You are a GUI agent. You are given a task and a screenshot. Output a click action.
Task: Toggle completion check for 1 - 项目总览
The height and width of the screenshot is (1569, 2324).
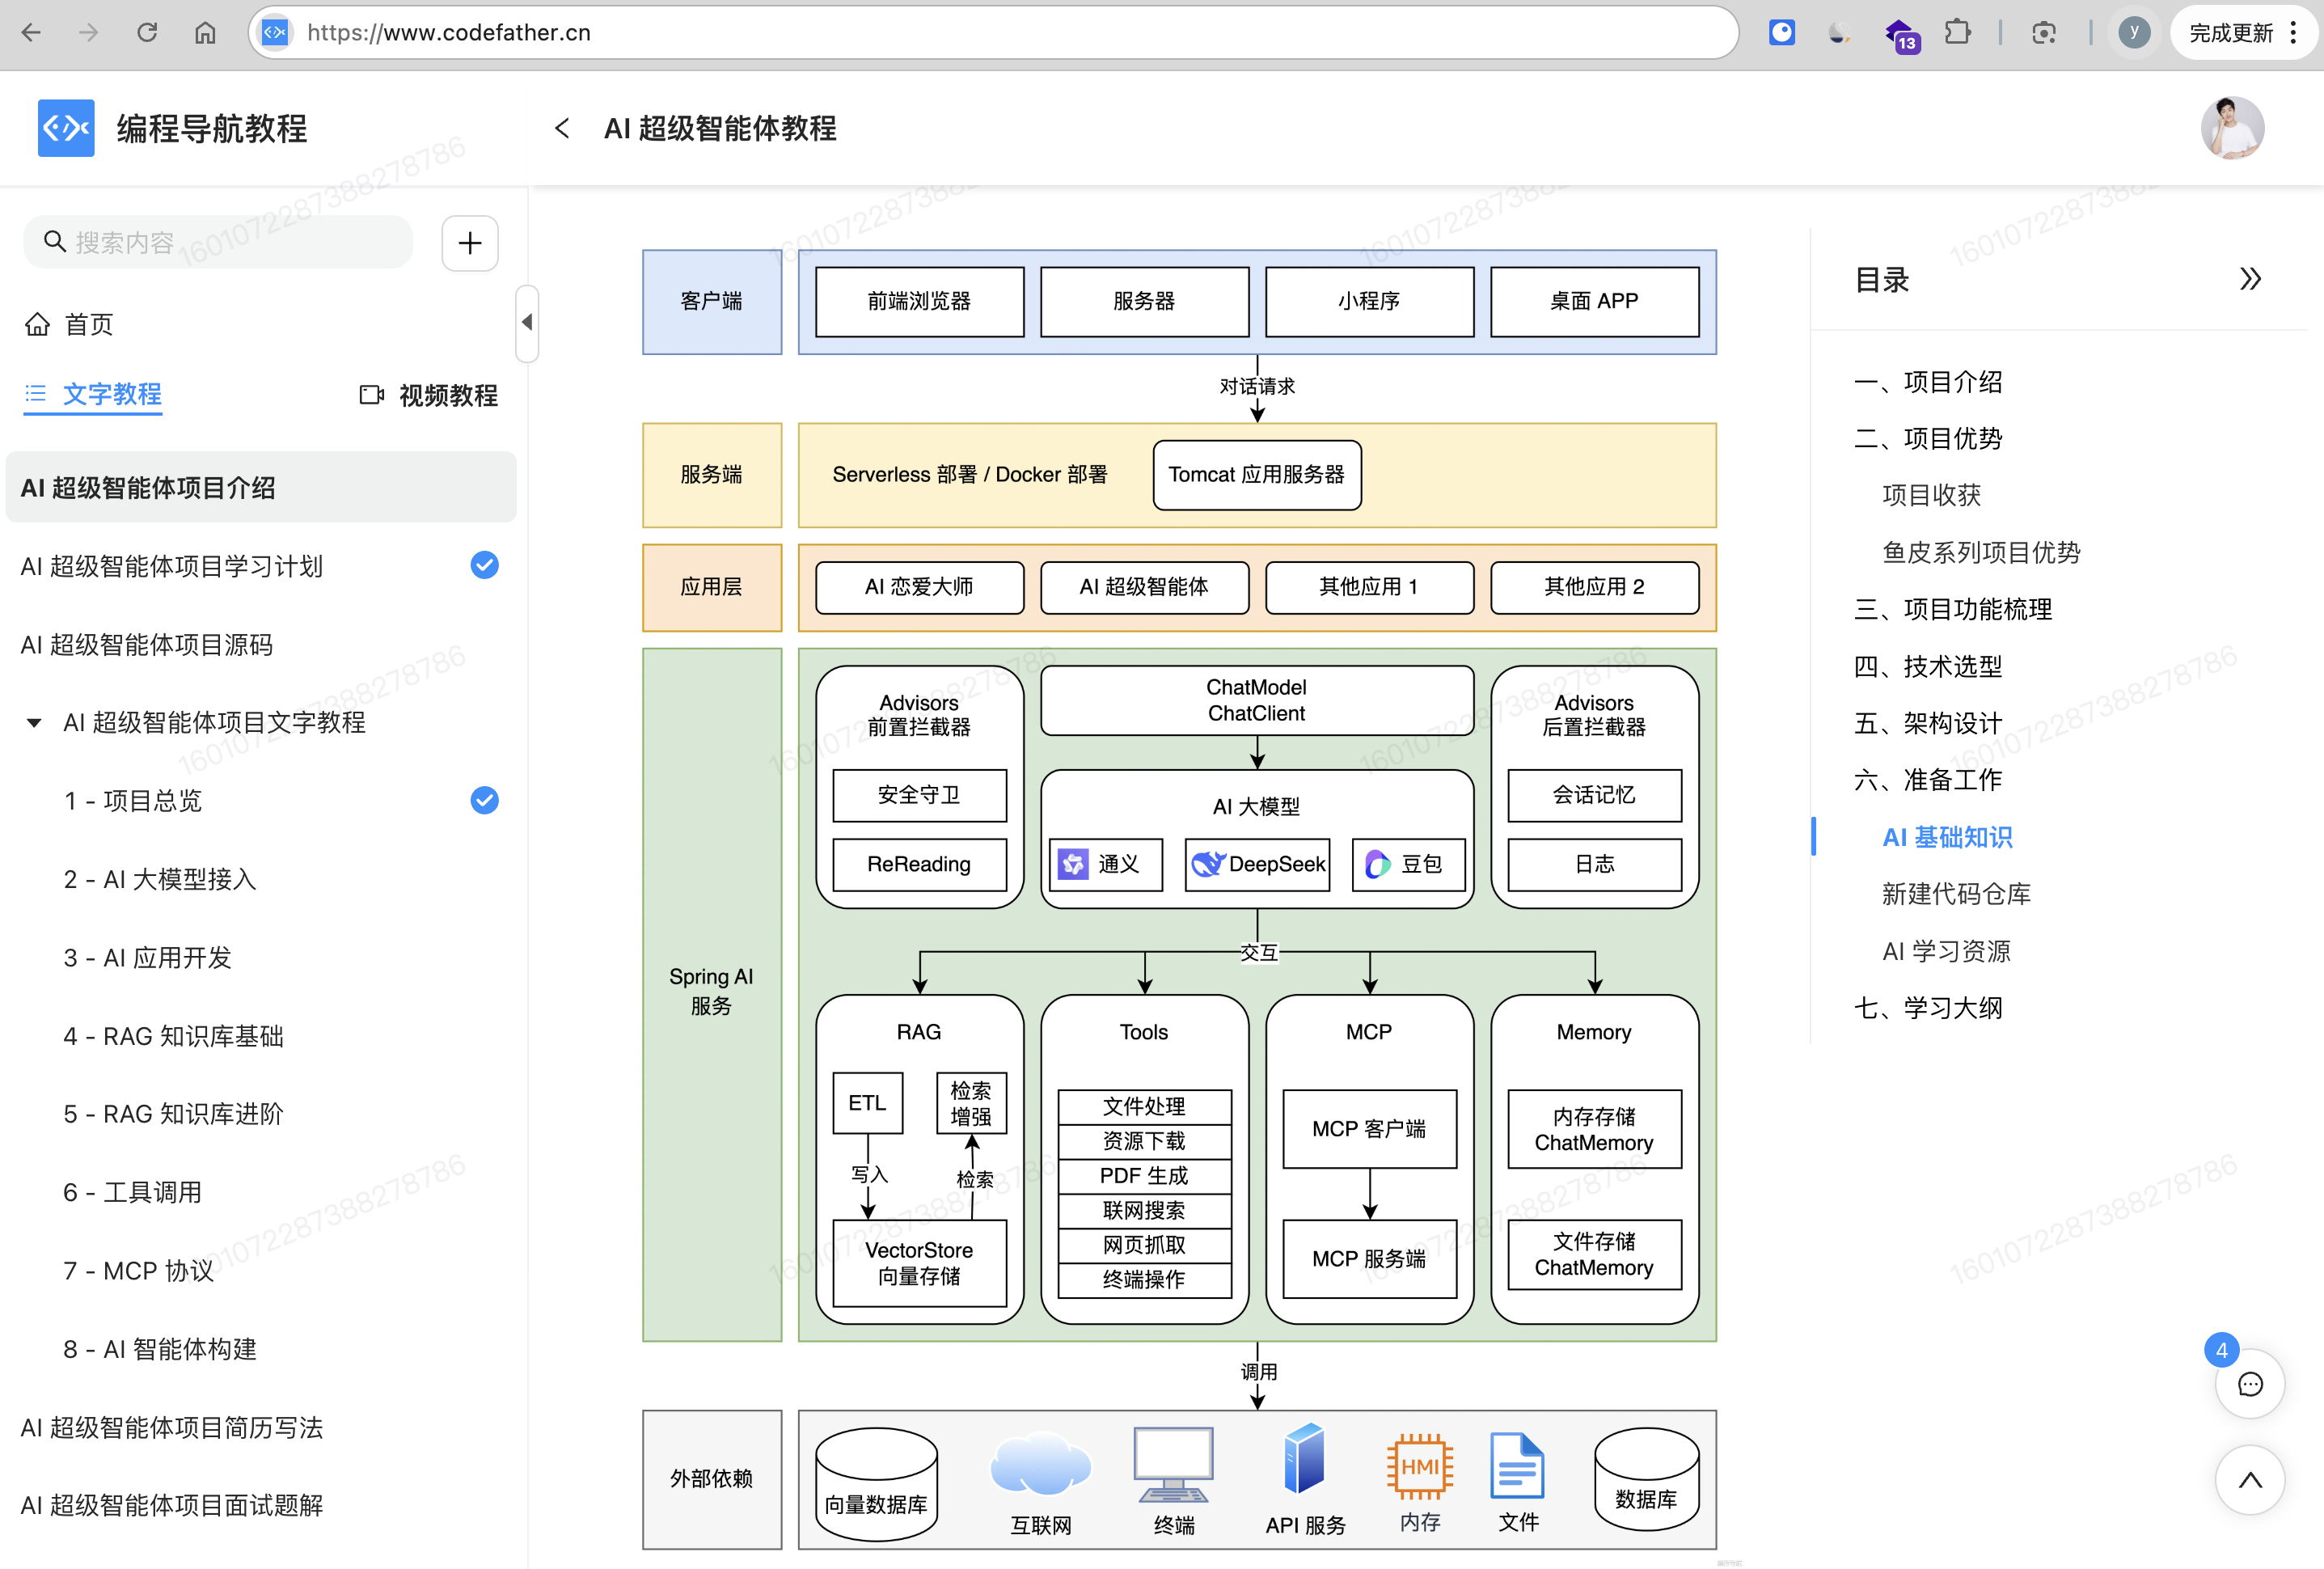tap(485, 800)
